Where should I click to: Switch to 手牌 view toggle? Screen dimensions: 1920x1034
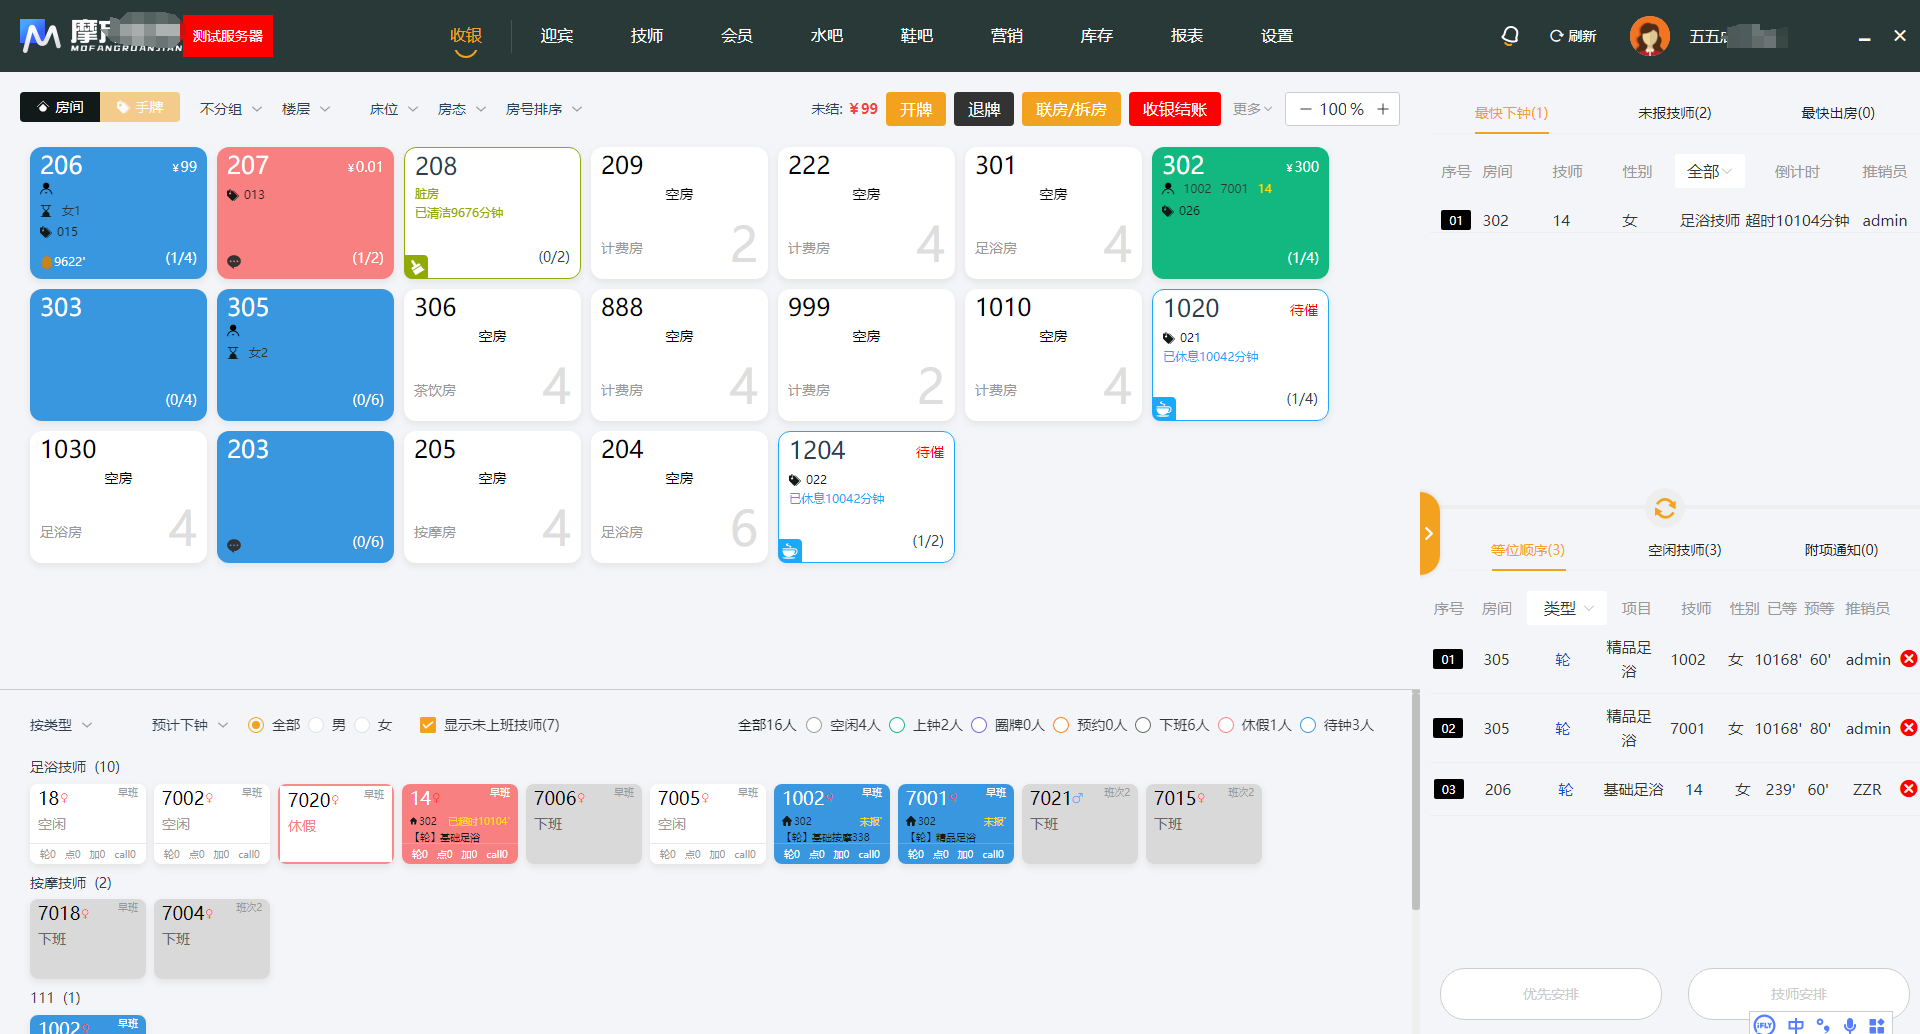tap(140, 107)
